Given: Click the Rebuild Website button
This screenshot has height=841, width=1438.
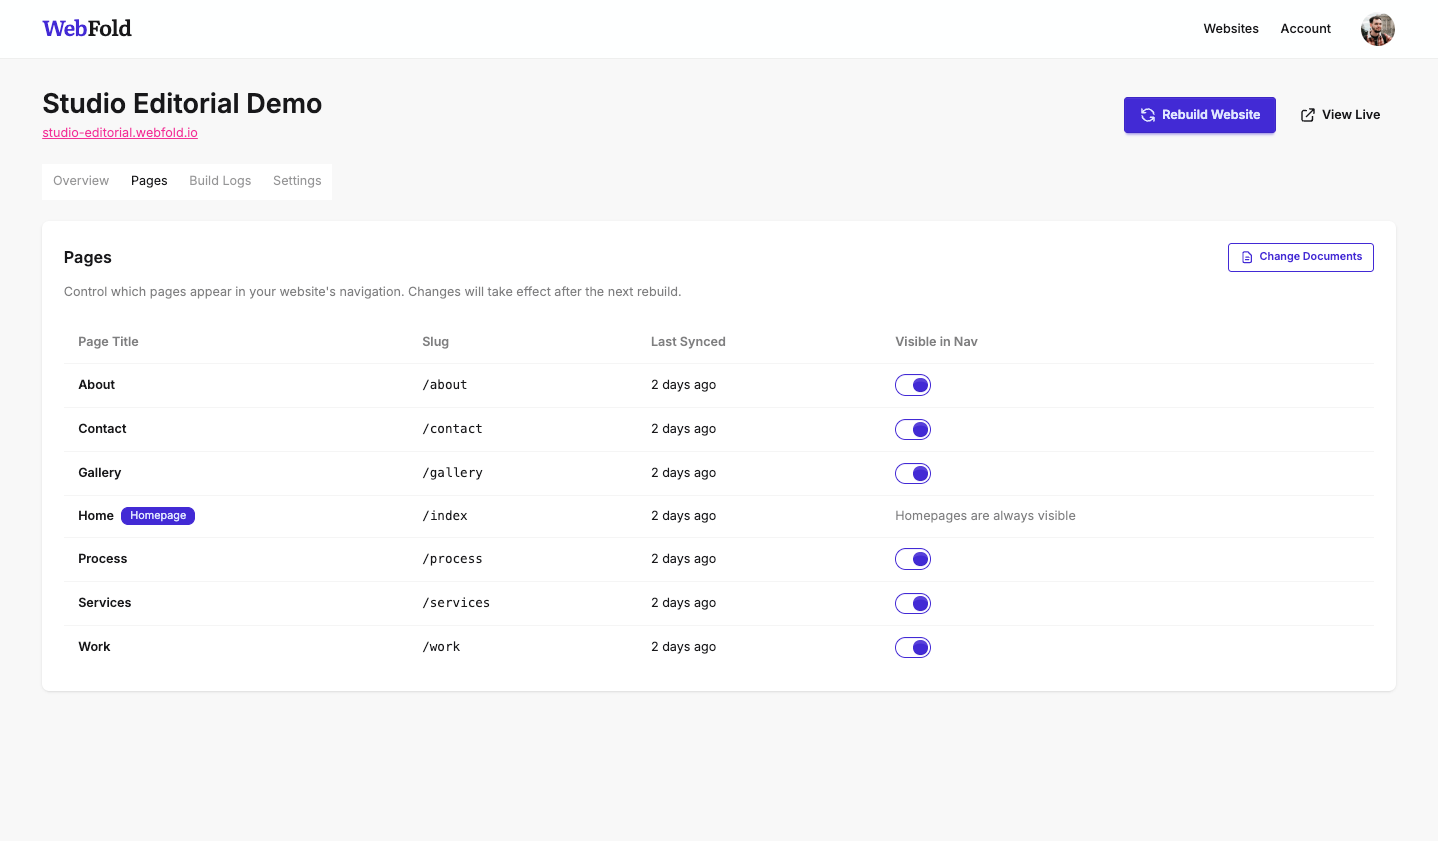Looking at the screenshot, I should (x=1199, y=114).
